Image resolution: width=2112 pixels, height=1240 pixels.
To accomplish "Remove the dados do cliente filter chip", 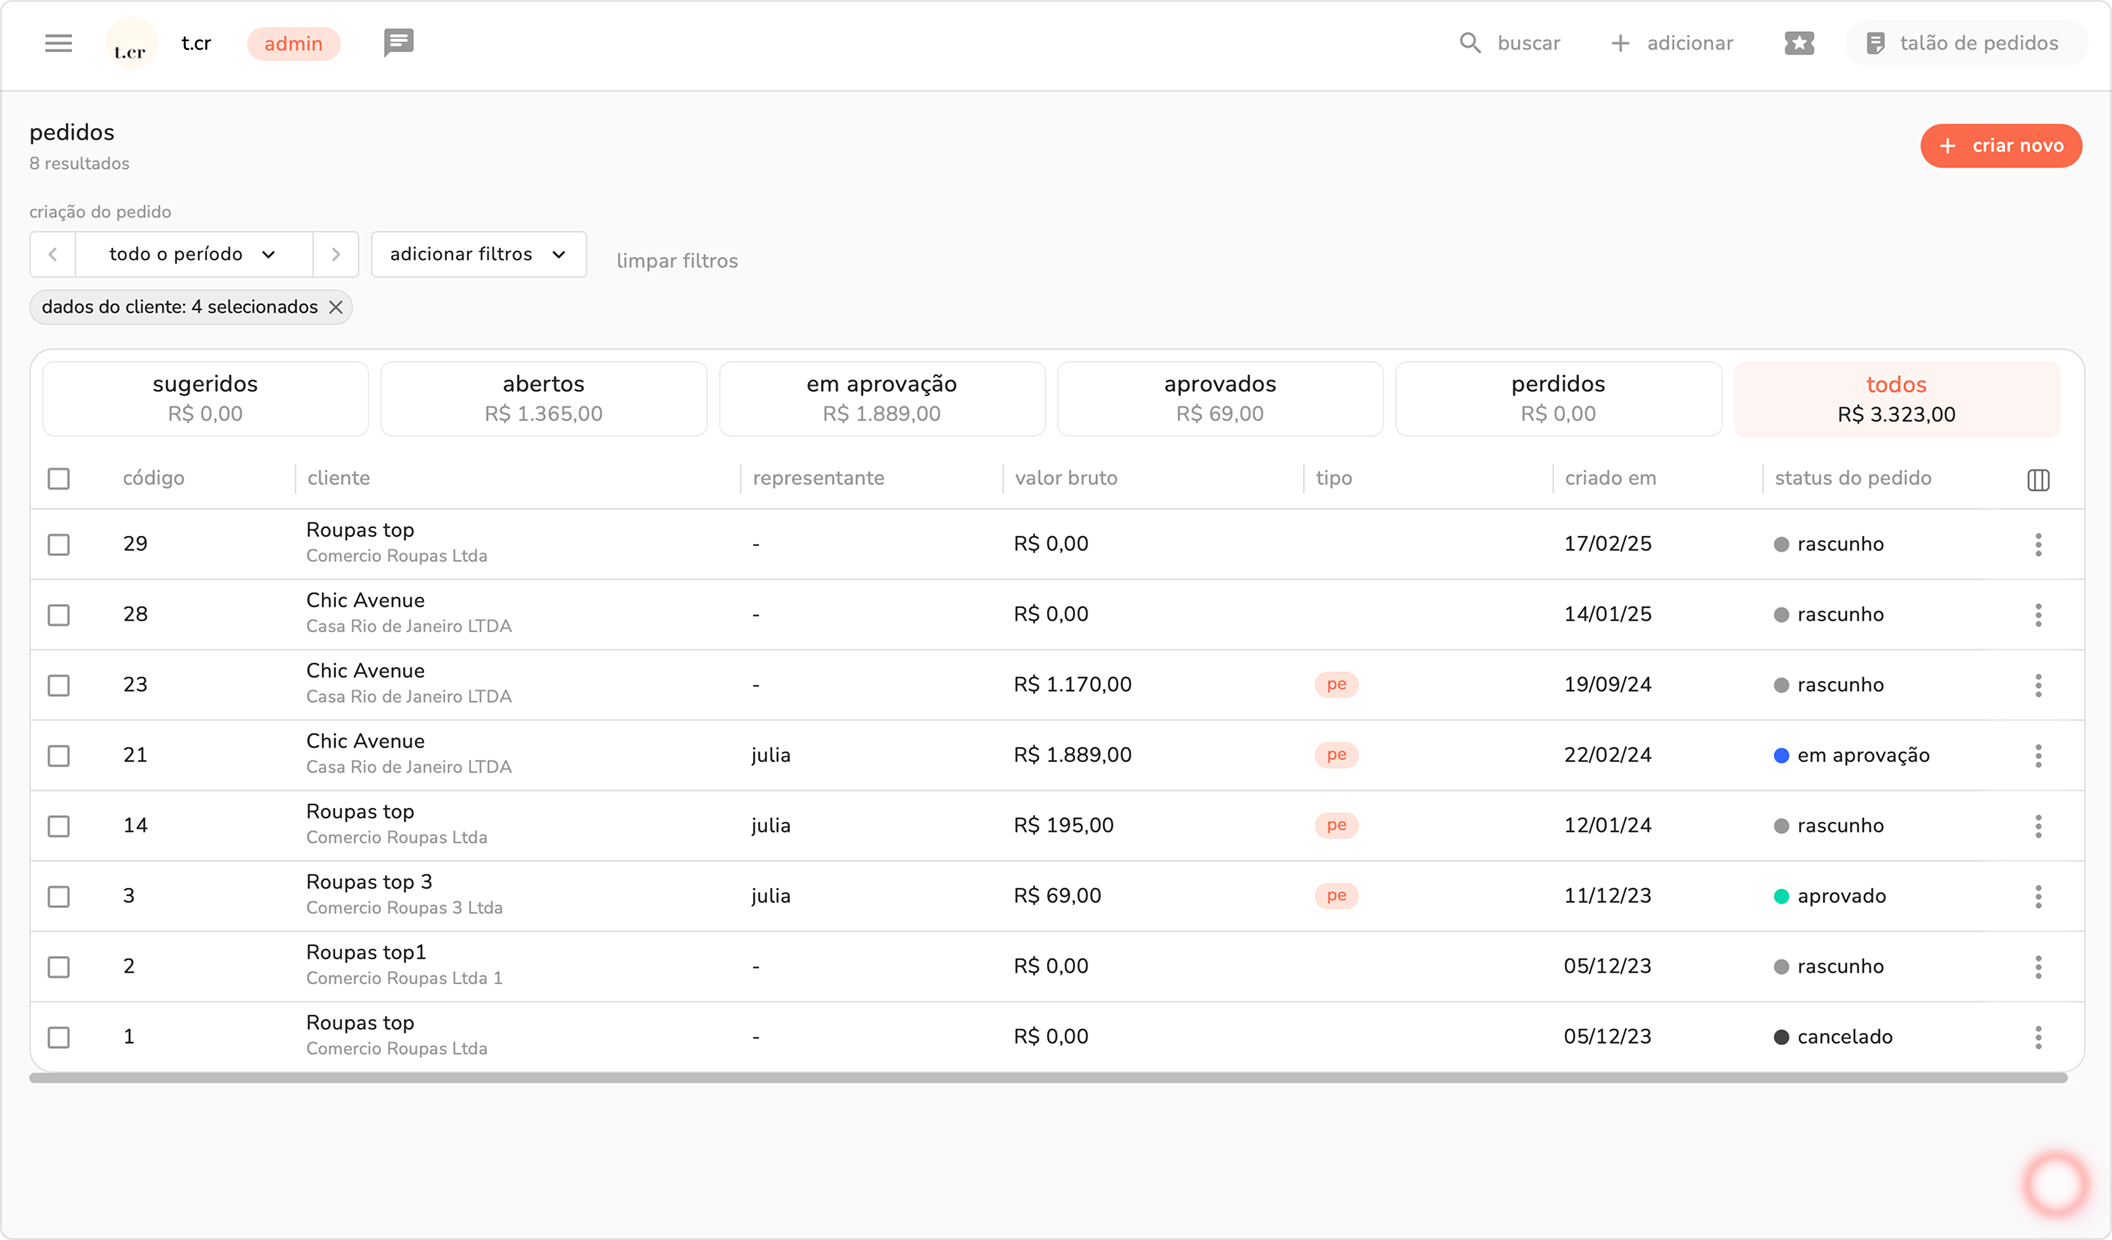I will pos(336,308).
